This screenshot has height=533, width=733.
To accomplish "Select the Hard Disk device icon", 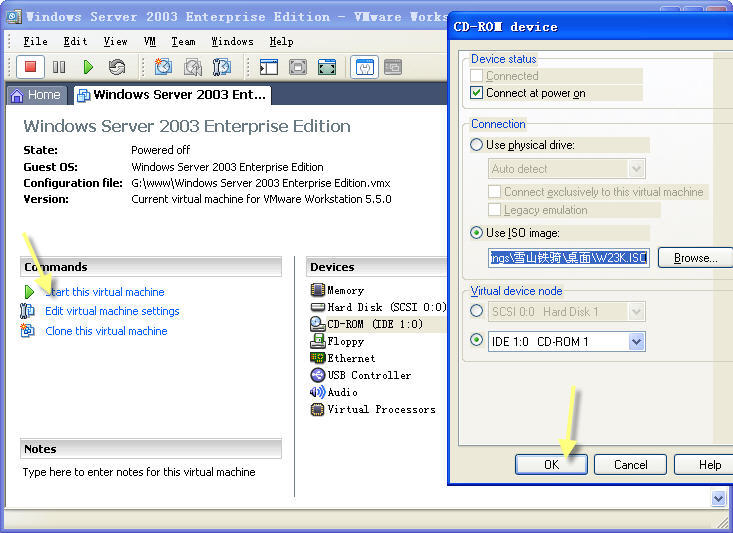I will coord(317,307).
